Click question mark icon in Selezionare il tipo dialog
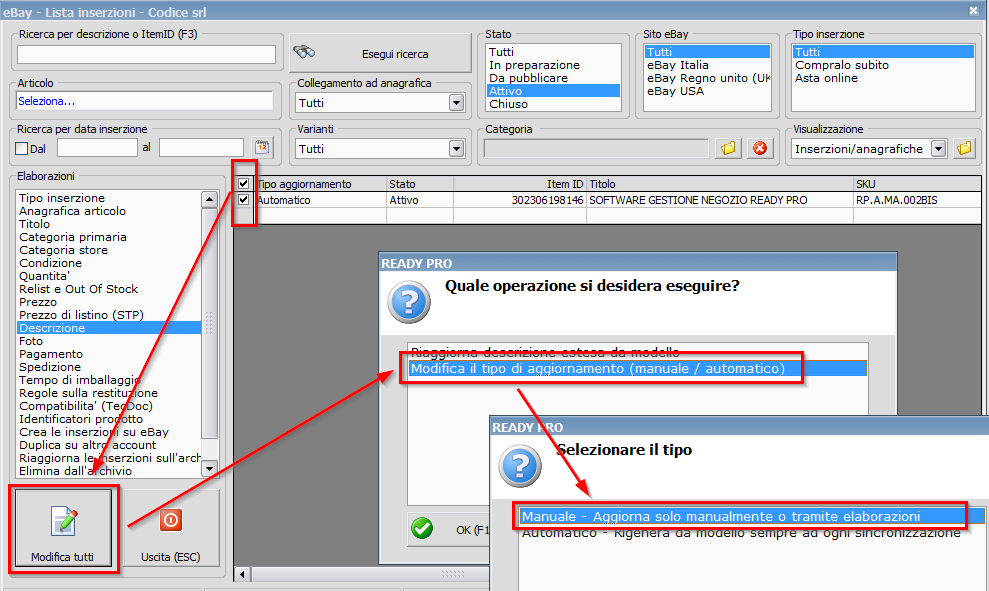 (520, 466)
